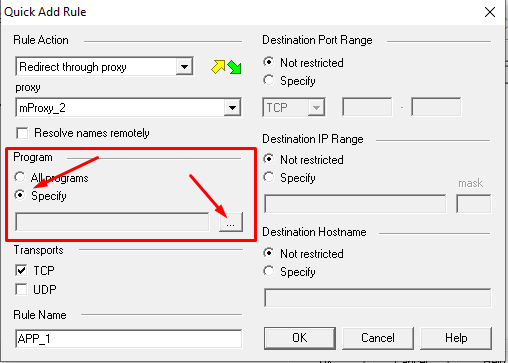Select Specify under Destination Hostname
This screenshot has height=363, width=508.
[269, 271]
